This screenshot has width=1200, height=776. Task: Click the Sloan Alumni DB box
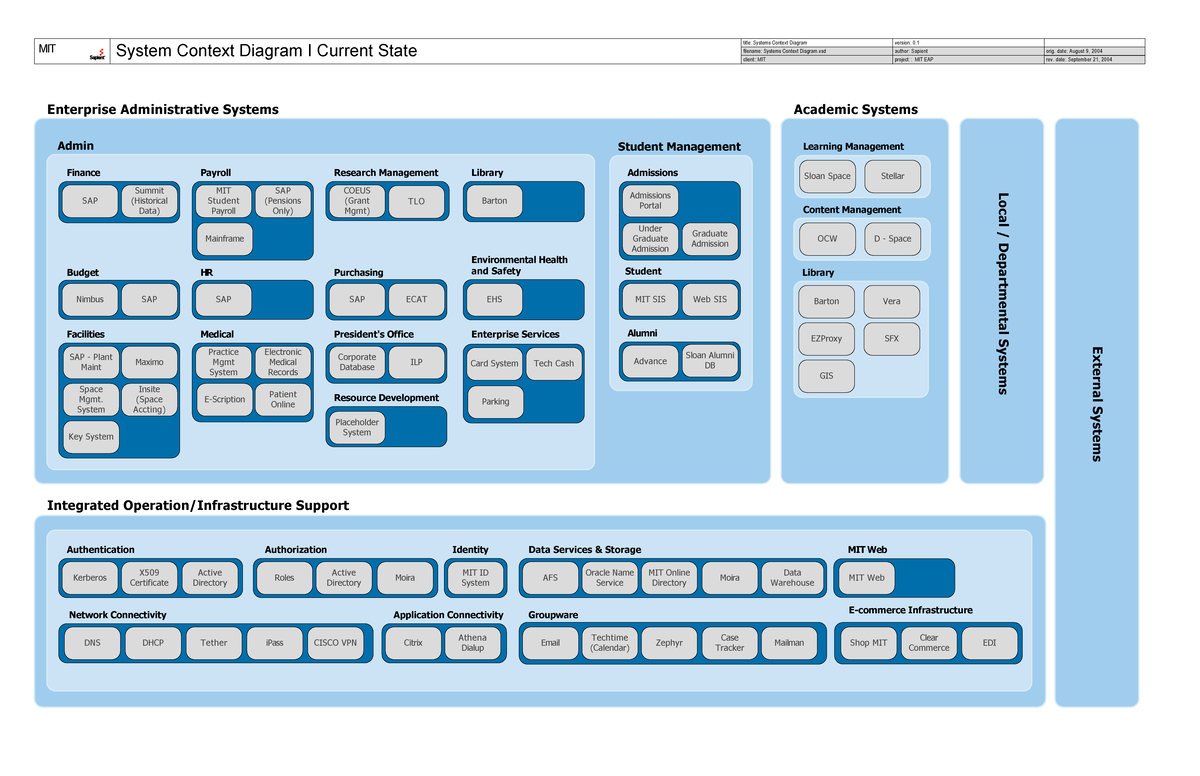coord(710,361)
